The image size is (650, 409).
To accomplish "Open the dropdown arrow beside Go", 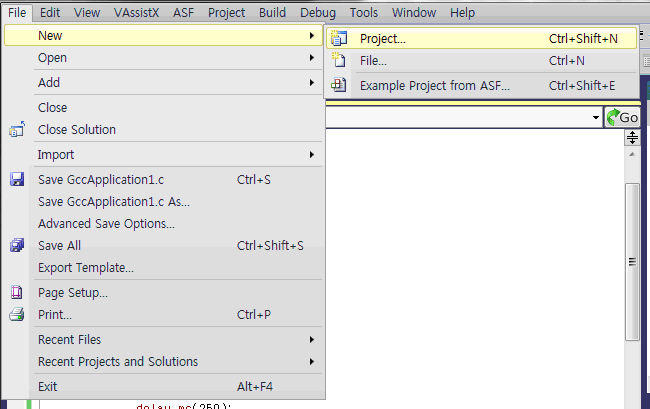I will (596, 118).
